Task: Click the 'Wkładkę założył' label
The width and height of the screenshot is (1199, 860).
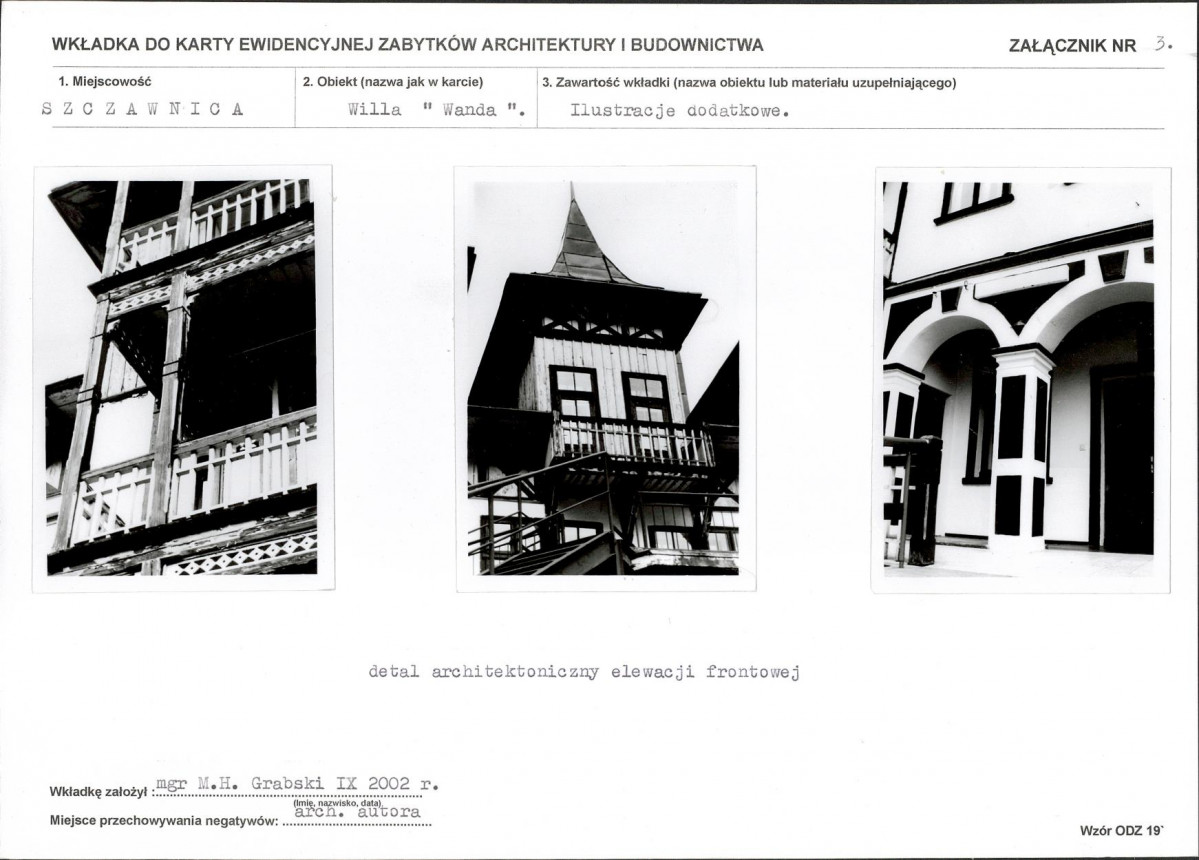Action: pos(100,792)
